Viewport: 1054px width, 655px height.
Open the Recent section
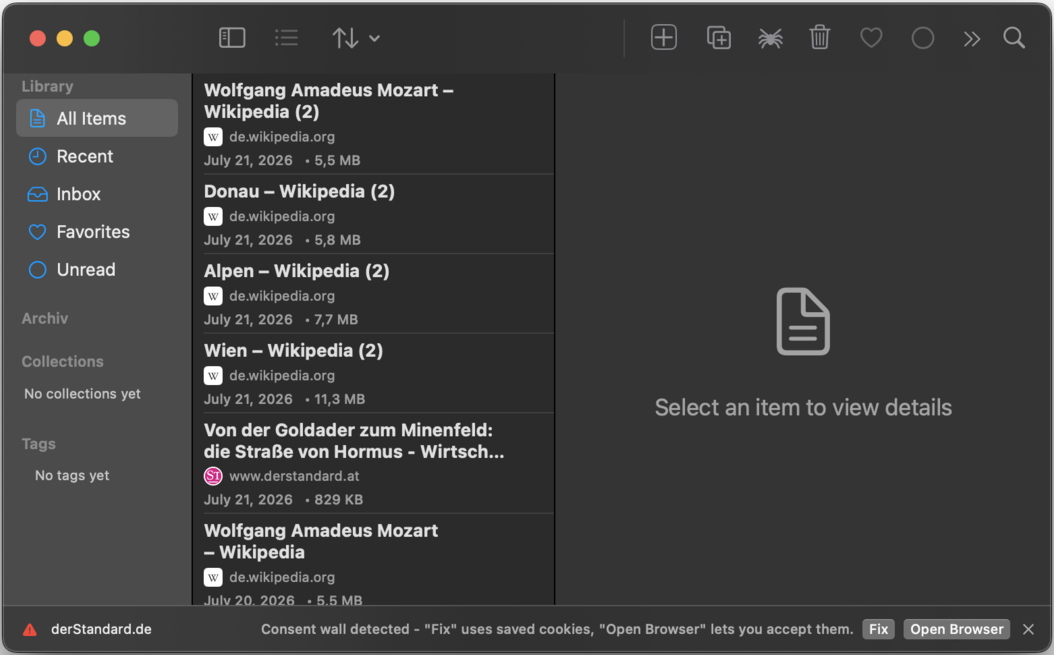coord(97,156)
